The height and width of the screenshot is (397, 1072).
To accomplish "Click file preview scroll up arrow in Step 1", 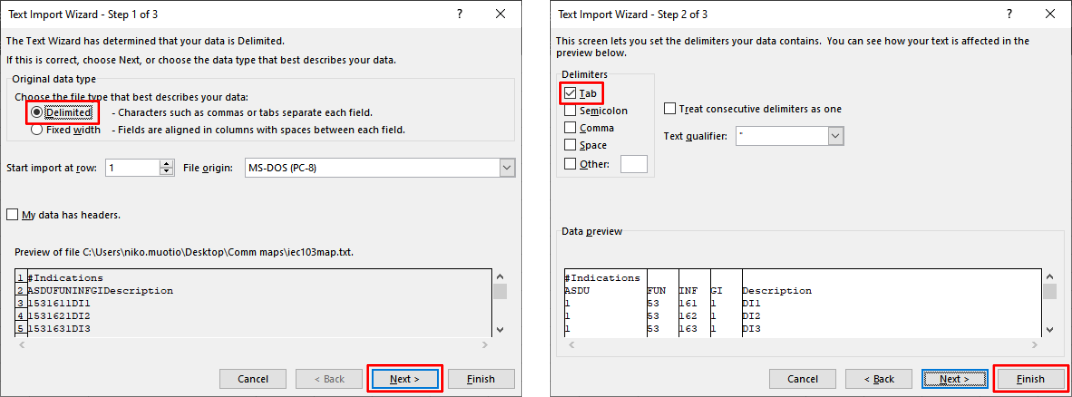I will click(500, 276).
